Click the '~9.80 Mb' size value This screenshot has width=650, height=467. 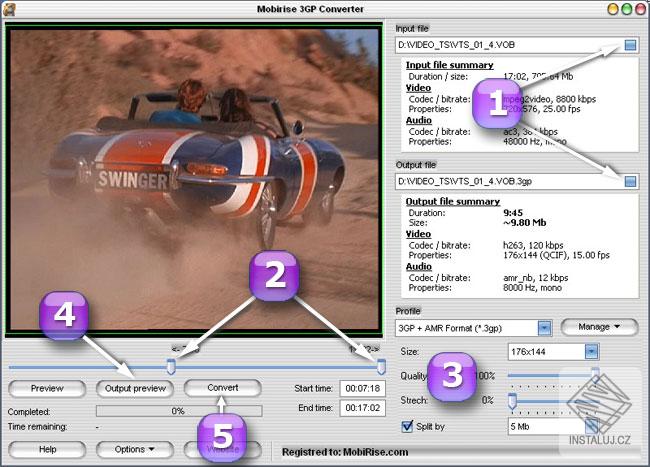click(525, 223)
